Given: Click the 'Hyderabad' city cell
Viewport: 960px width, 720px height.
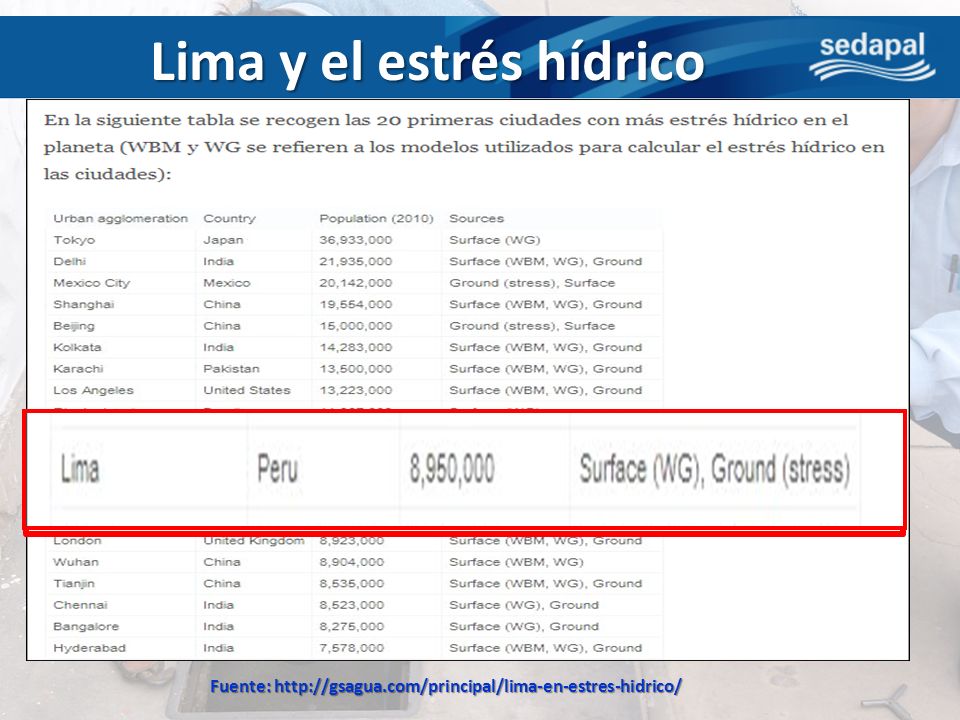Looking at the screenshot, I should point(89,648).
